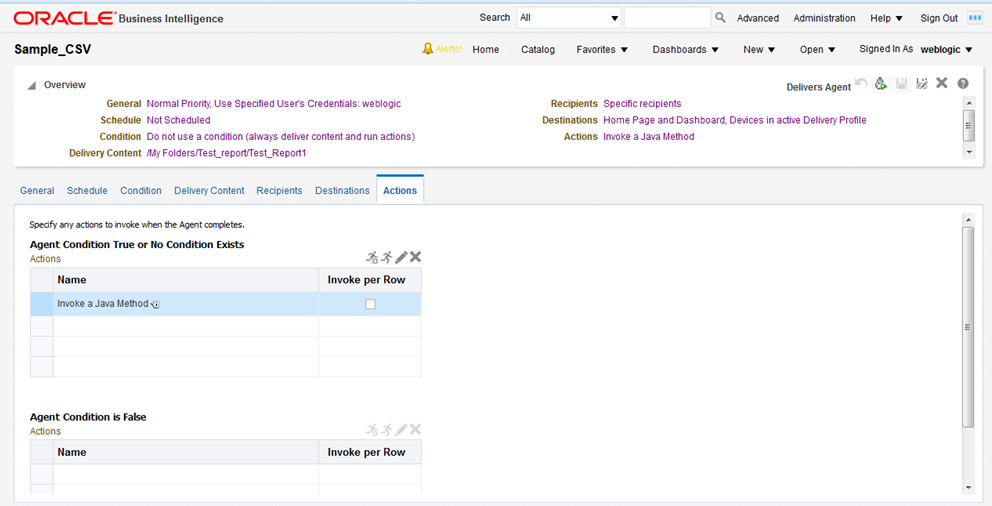This screenshot has height=506, width=992.
Task: Open the Condition tab
Action: click(141, 190)
